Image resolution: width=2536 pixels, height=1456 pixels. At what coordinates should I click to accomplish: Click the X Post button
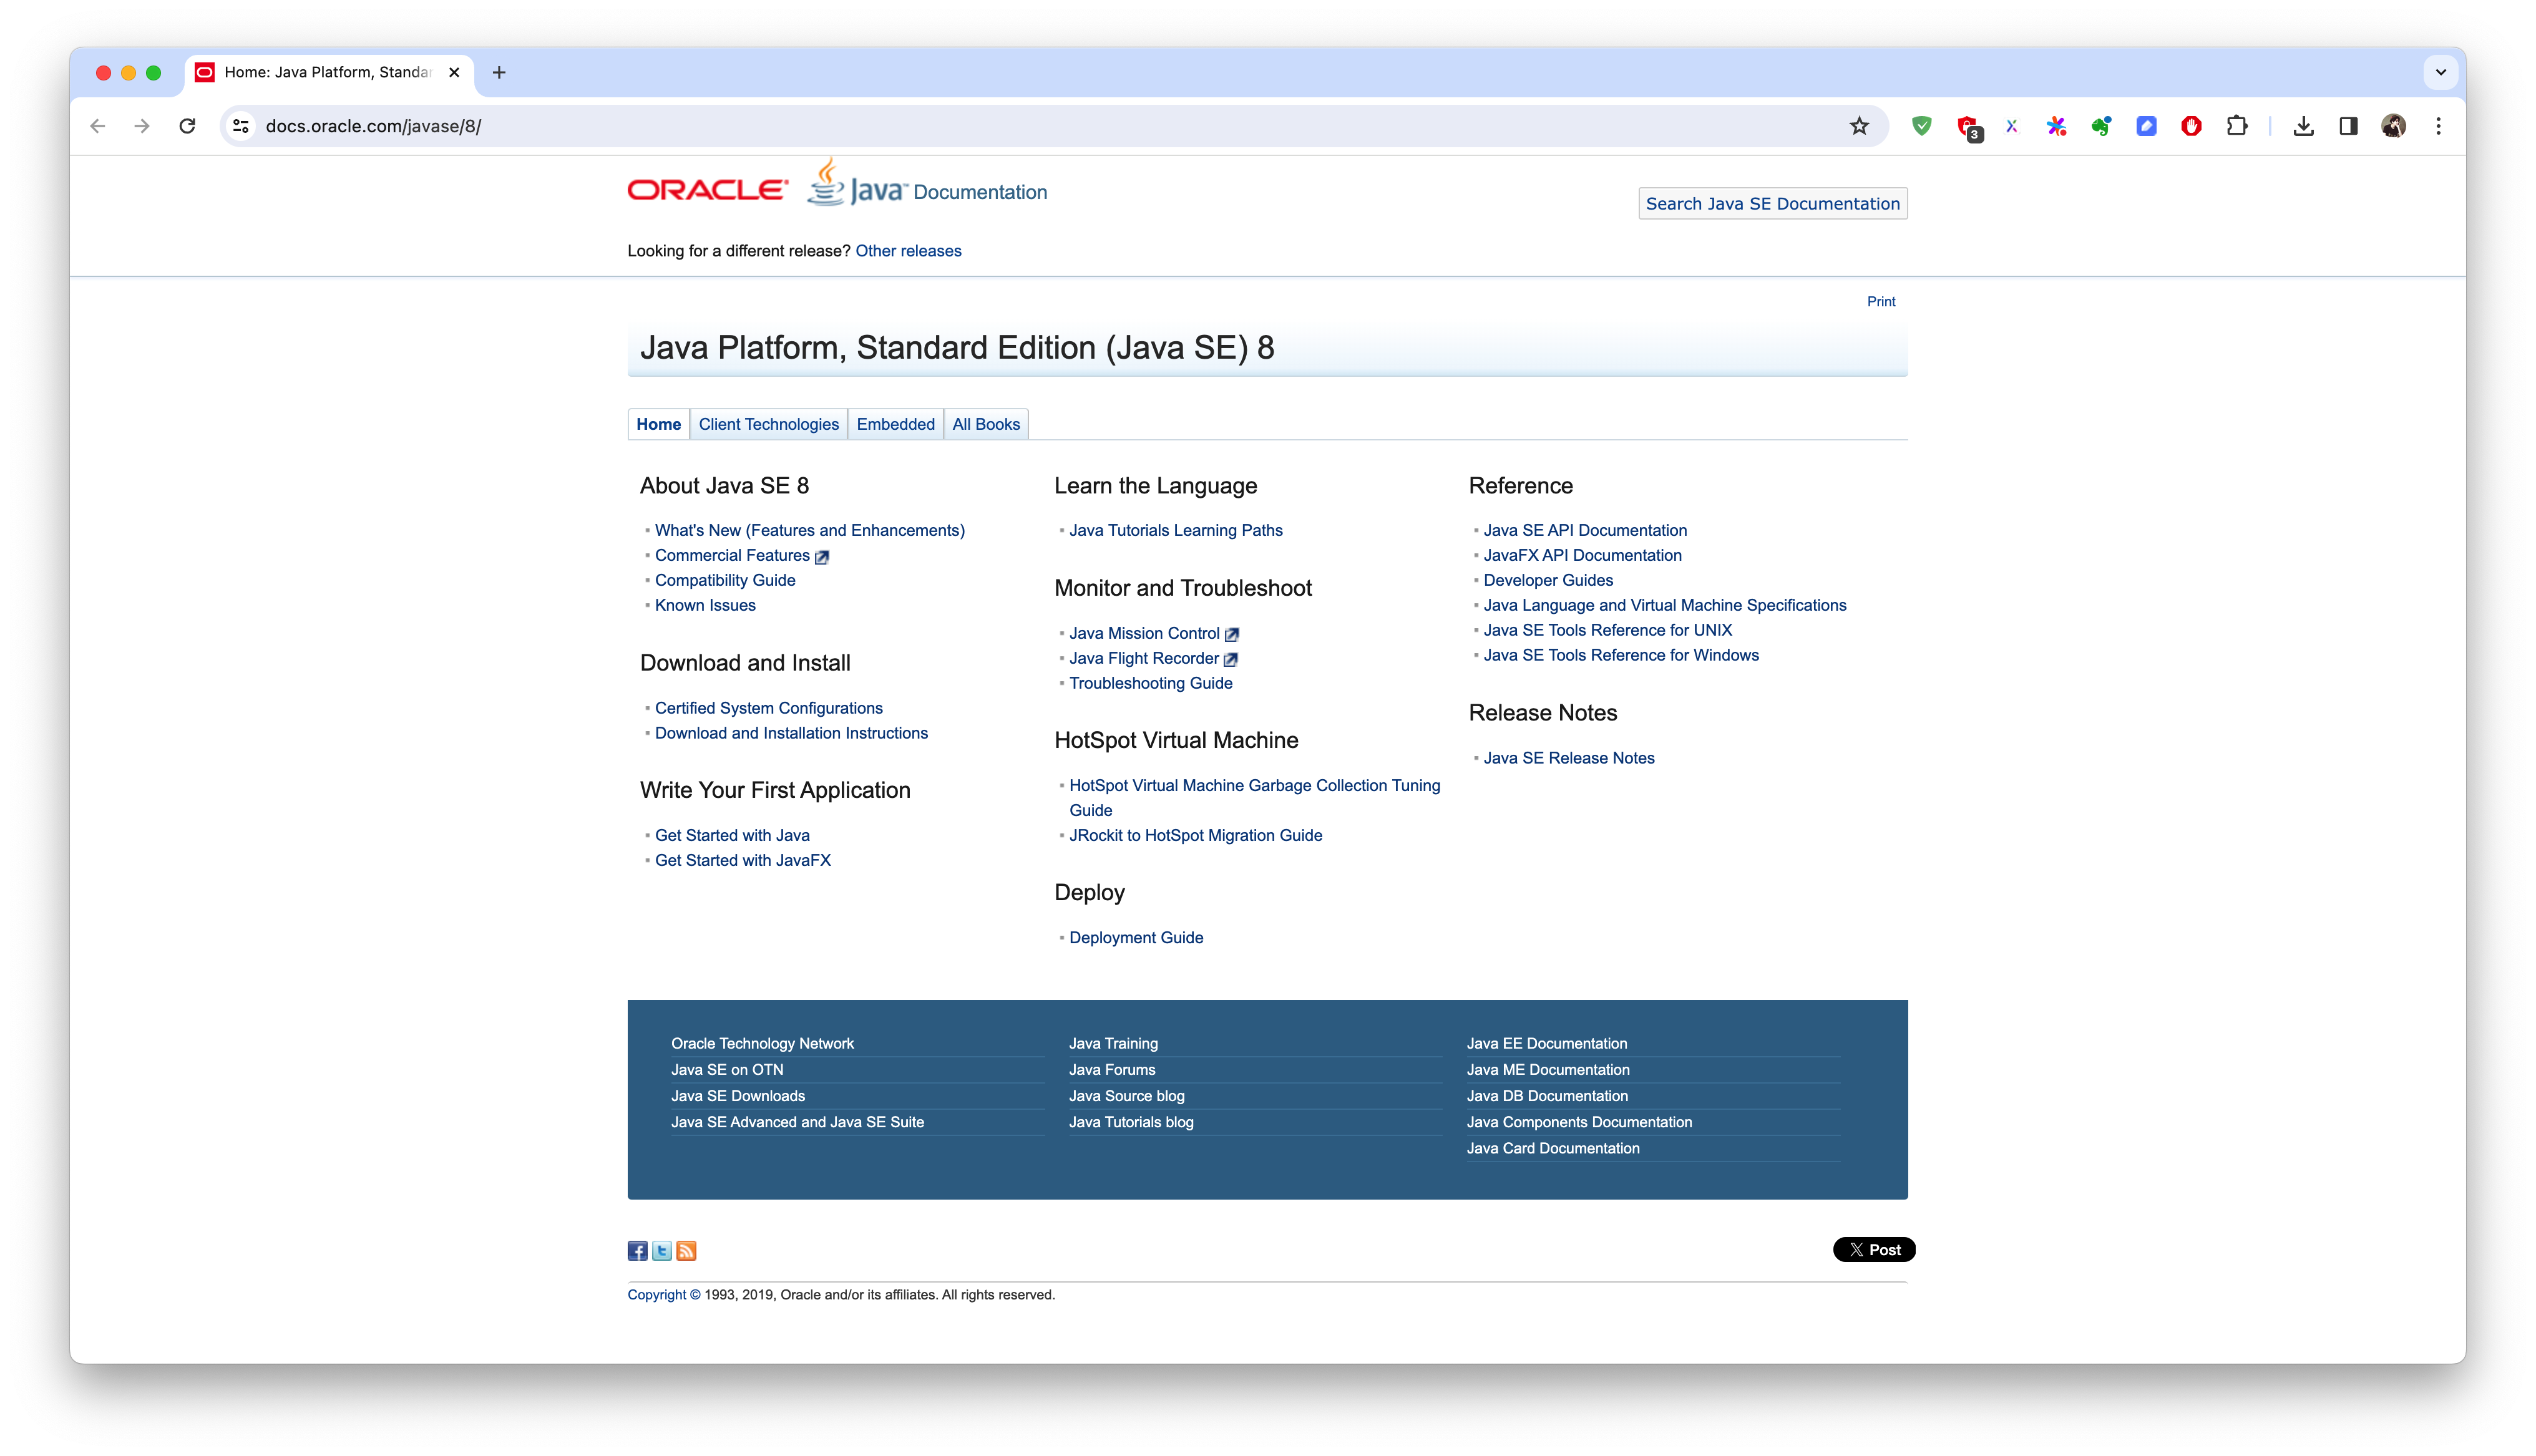tap(1874, 1250)
